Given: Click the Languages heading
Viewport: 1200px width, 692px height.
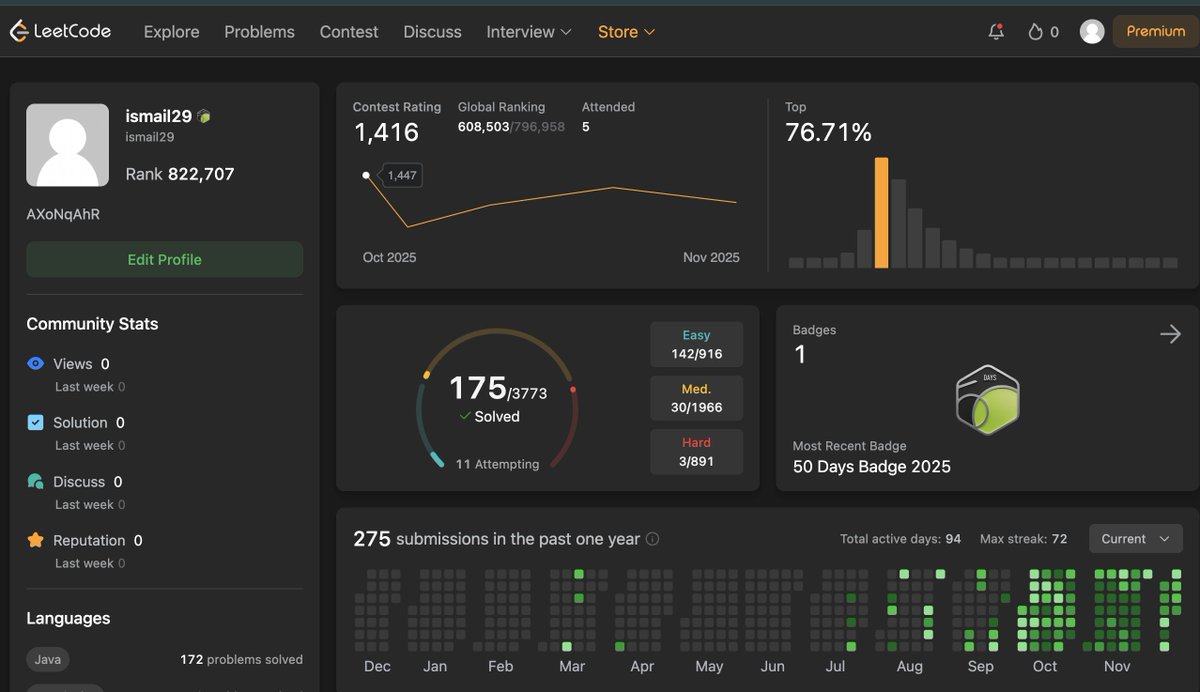Looking at the screenshot, I should pos(68,618).
